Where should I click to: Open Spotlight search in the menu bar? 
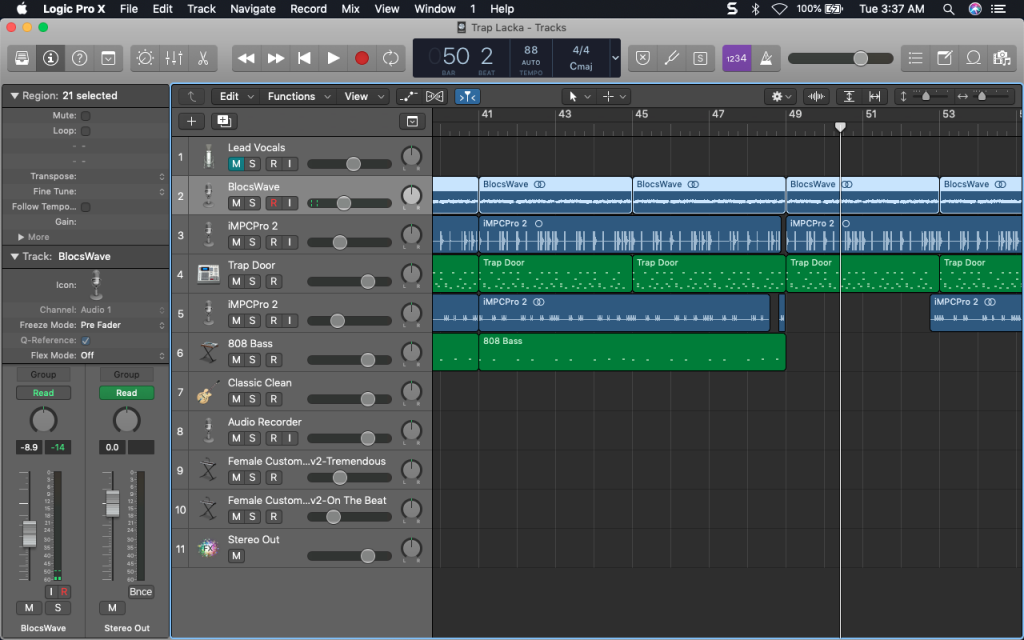(x=948, y=9)
